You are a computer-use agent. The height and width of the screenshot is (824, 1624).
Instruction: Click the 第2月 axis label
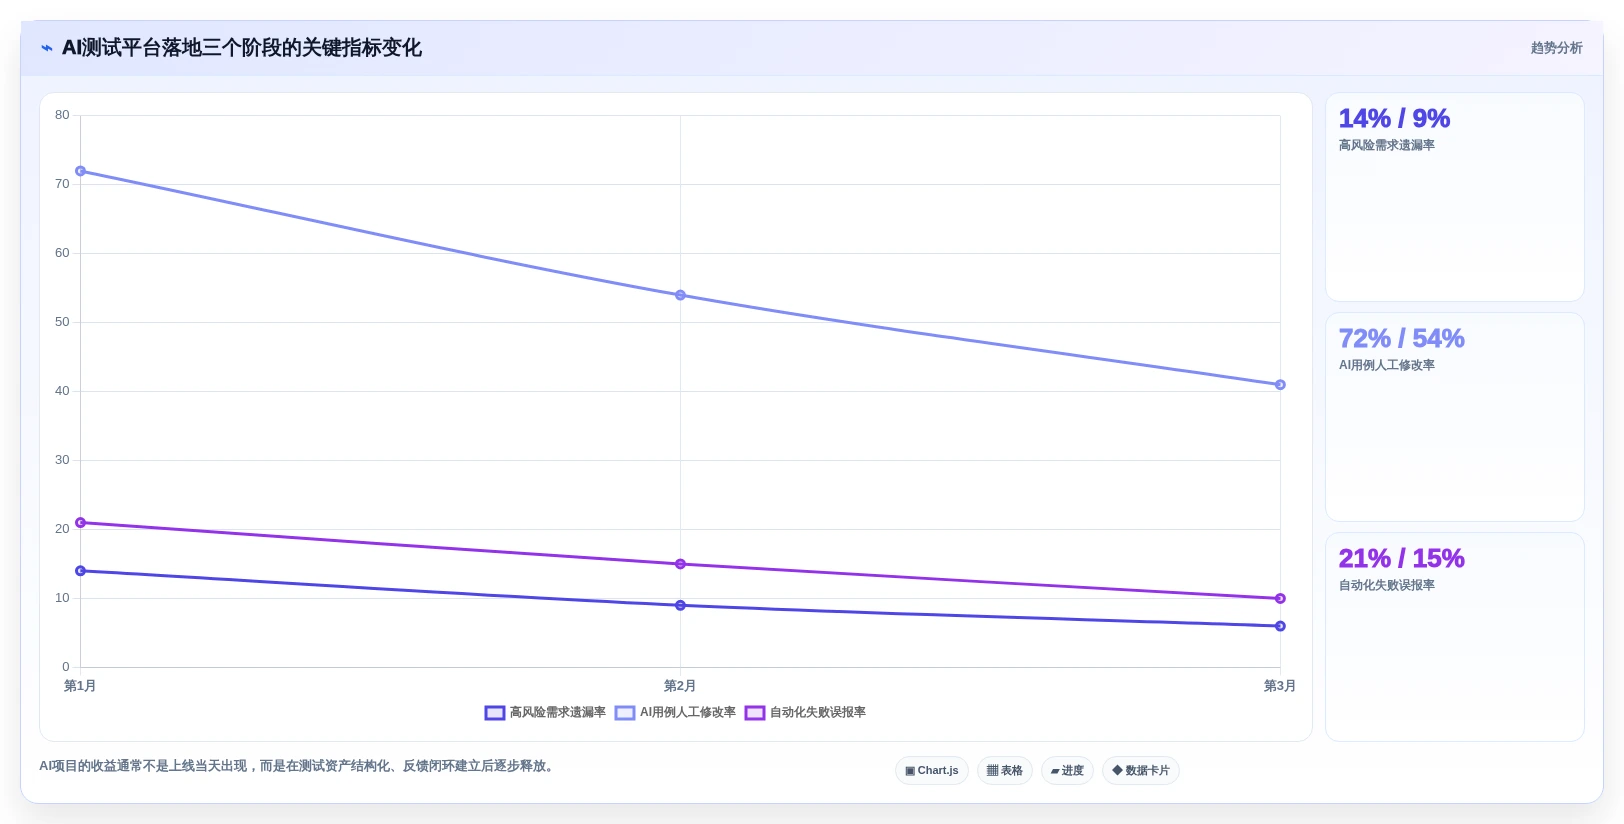[x=680, y=686]
